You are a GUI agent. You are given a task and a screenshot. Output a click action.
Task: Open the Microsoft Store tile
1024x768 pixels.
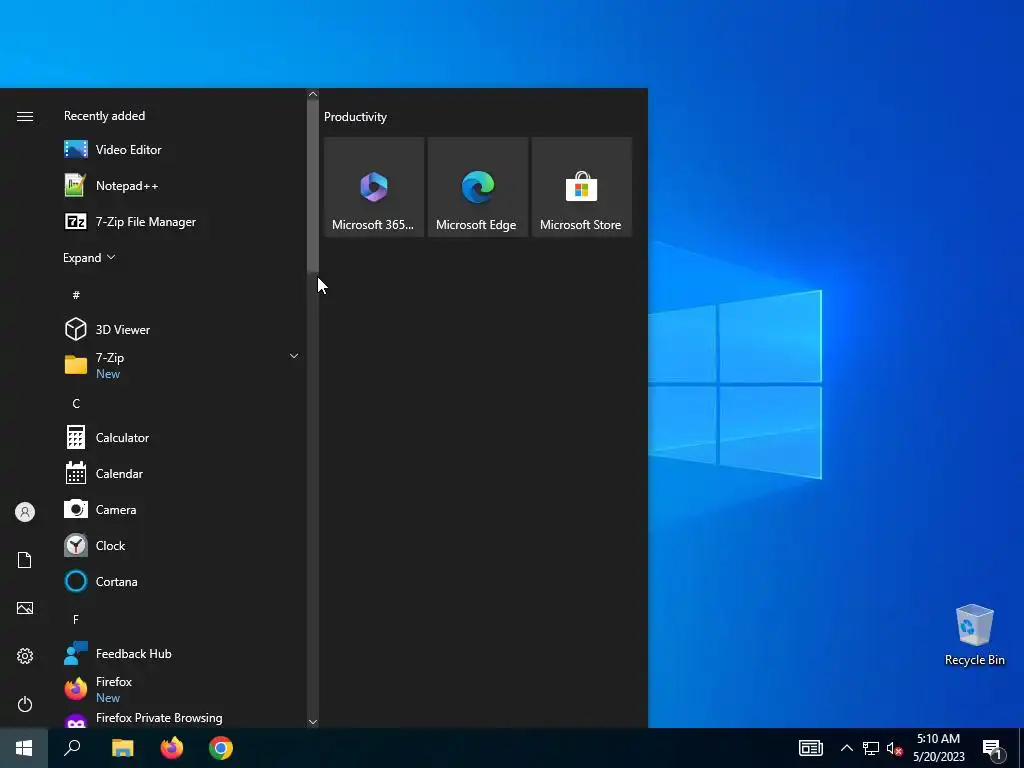click(x=581, y=187)
